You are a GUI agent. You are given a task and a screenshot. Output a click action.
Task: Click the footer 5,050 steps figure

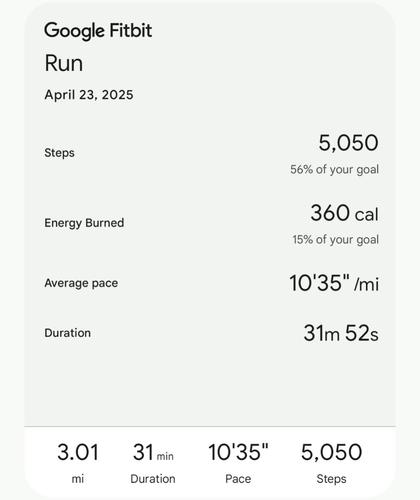(331, 452)
